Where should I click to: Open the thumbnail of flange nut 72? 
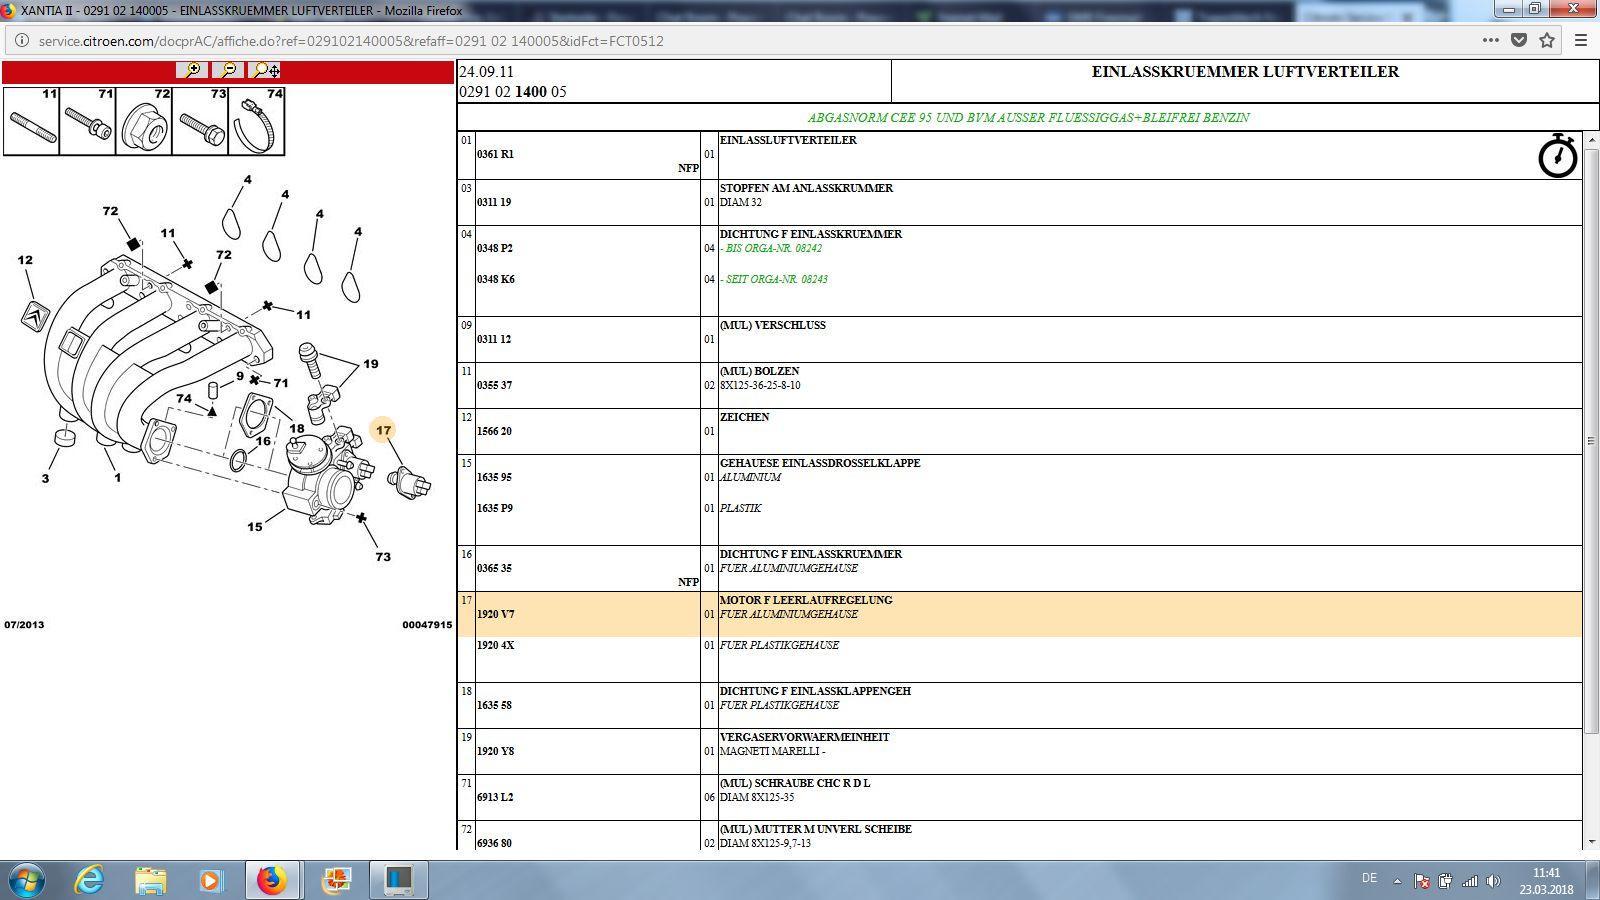[144, 121]
